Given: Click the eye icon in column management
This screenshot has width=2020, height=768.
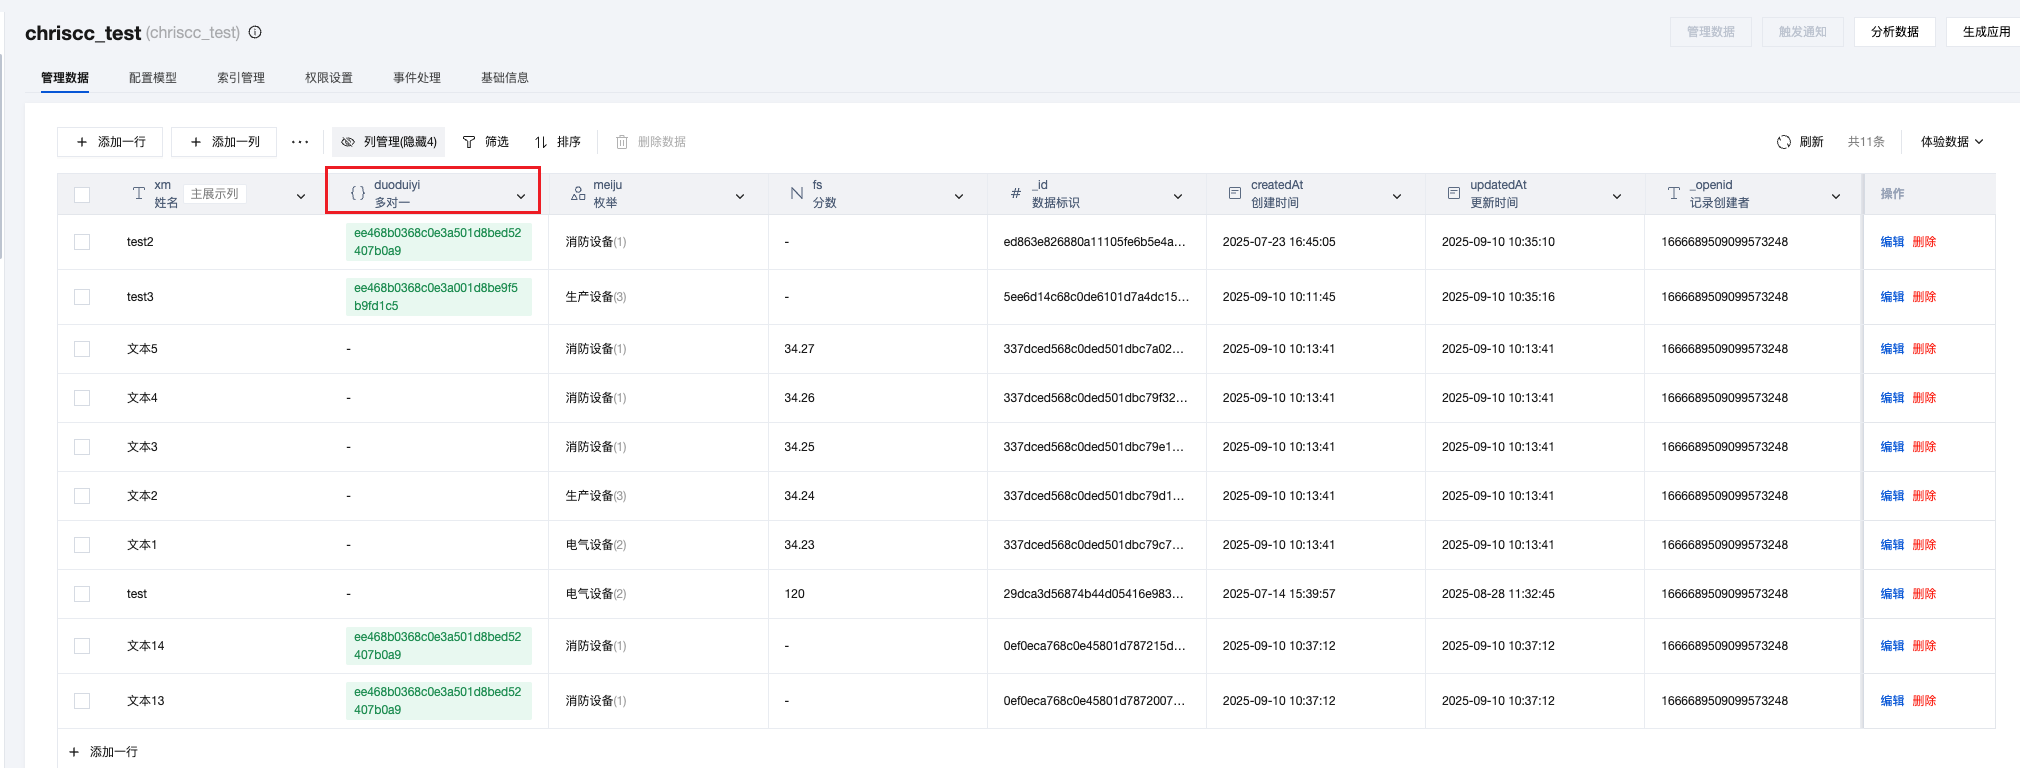Looking at the screenshot, I should pos(348,142).
